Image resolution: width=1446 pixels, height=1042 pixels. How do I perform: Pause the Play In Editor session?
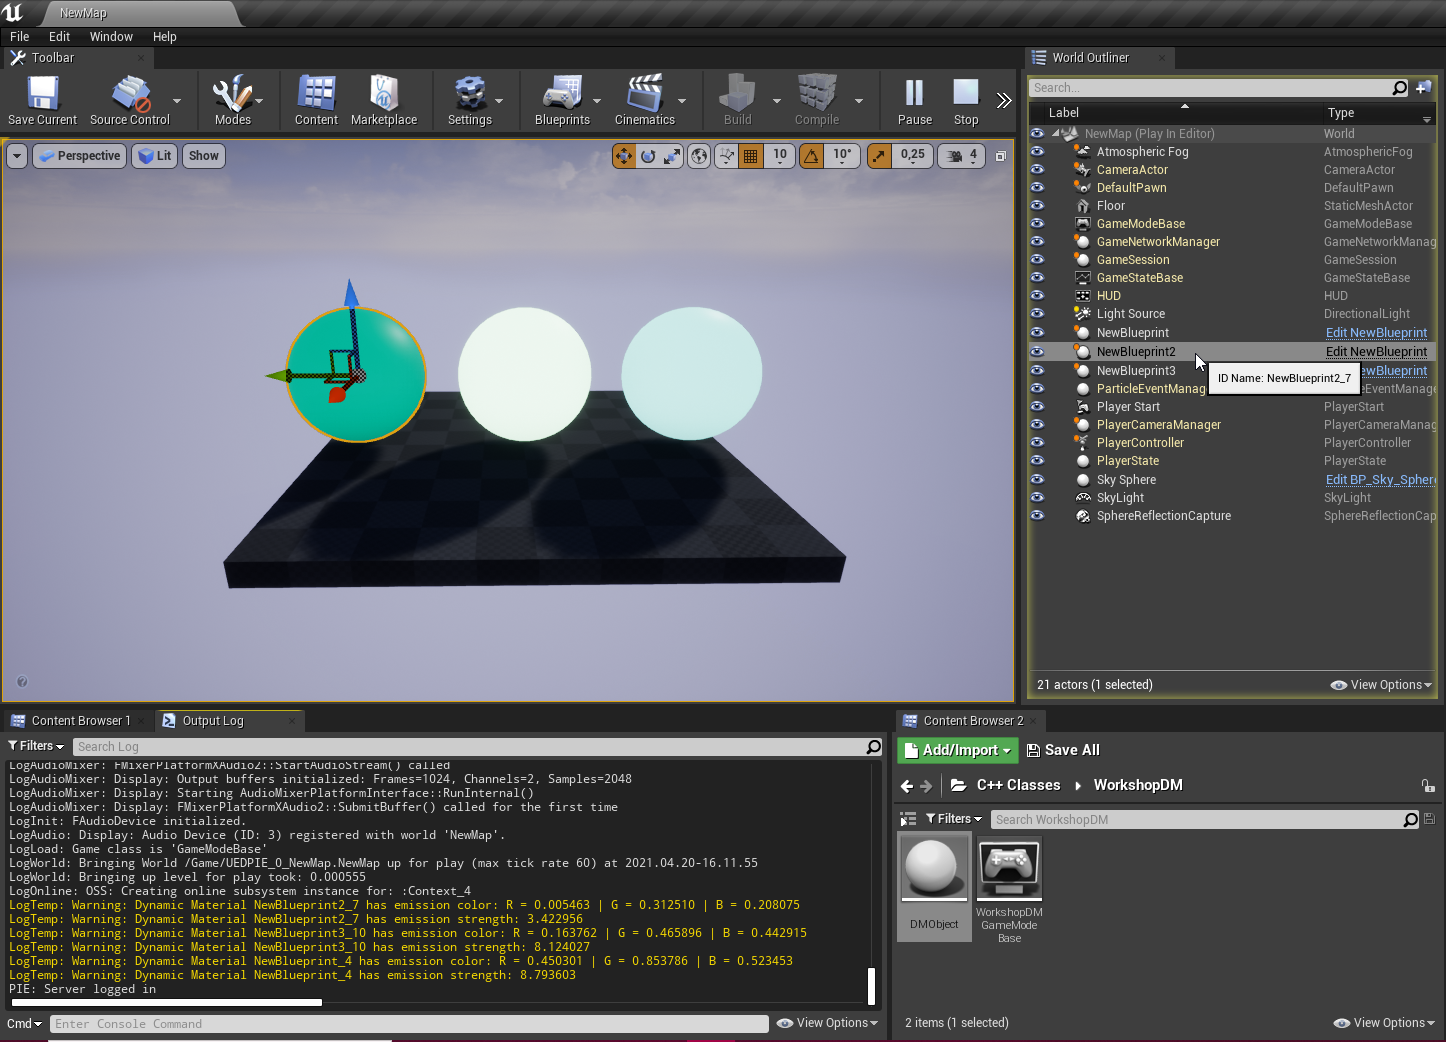click(x=915, y=101)
